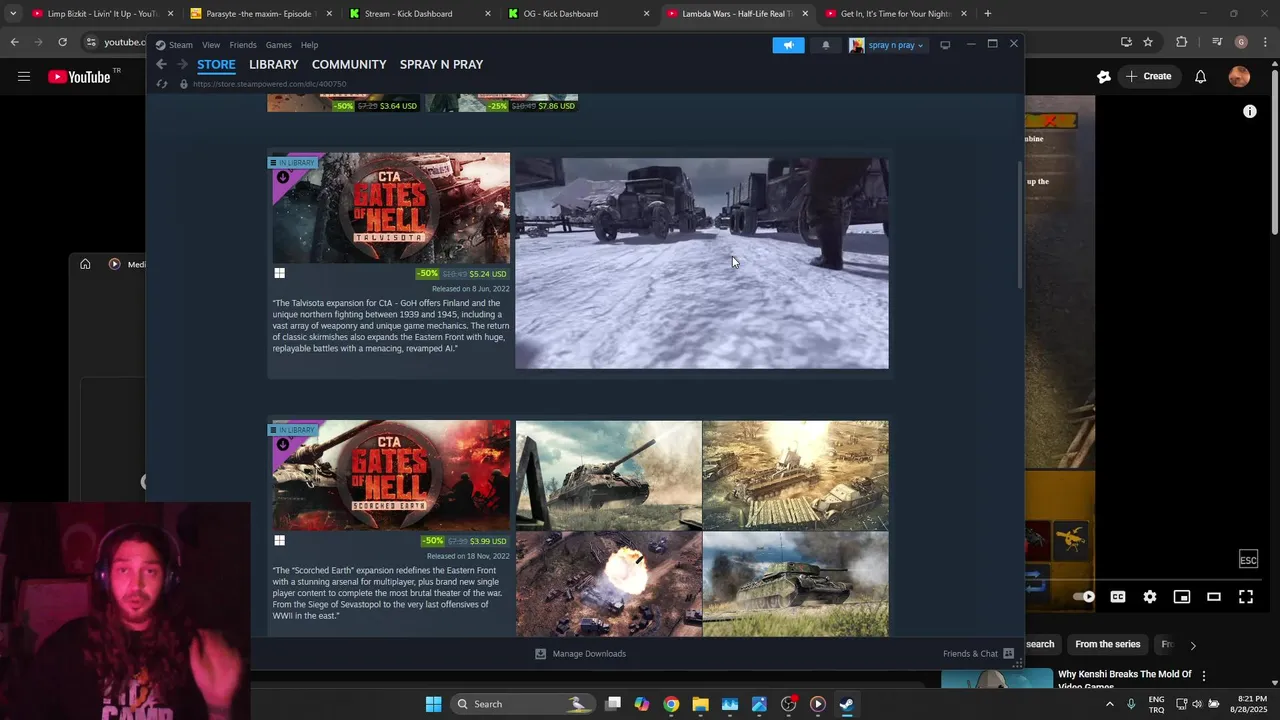The image size is (1280, 720).
Task: Click the Steam page vertical scrollbar
Action: (x=1020, y=225)
